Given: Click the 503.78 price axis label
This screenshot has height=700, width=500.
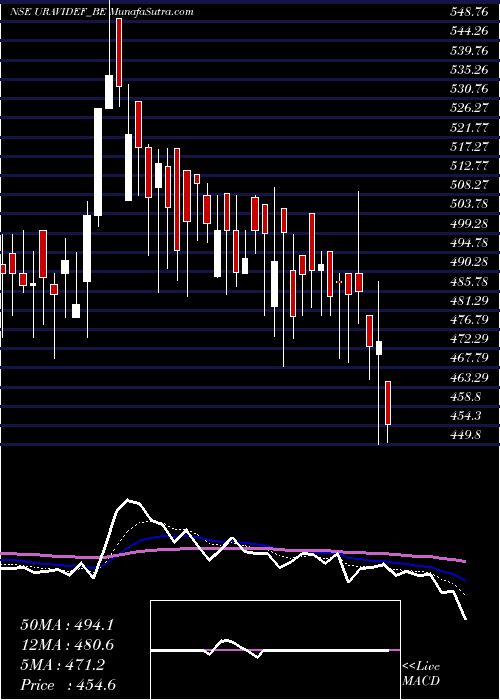Looking at the screenshot, I should click(469, 204).
